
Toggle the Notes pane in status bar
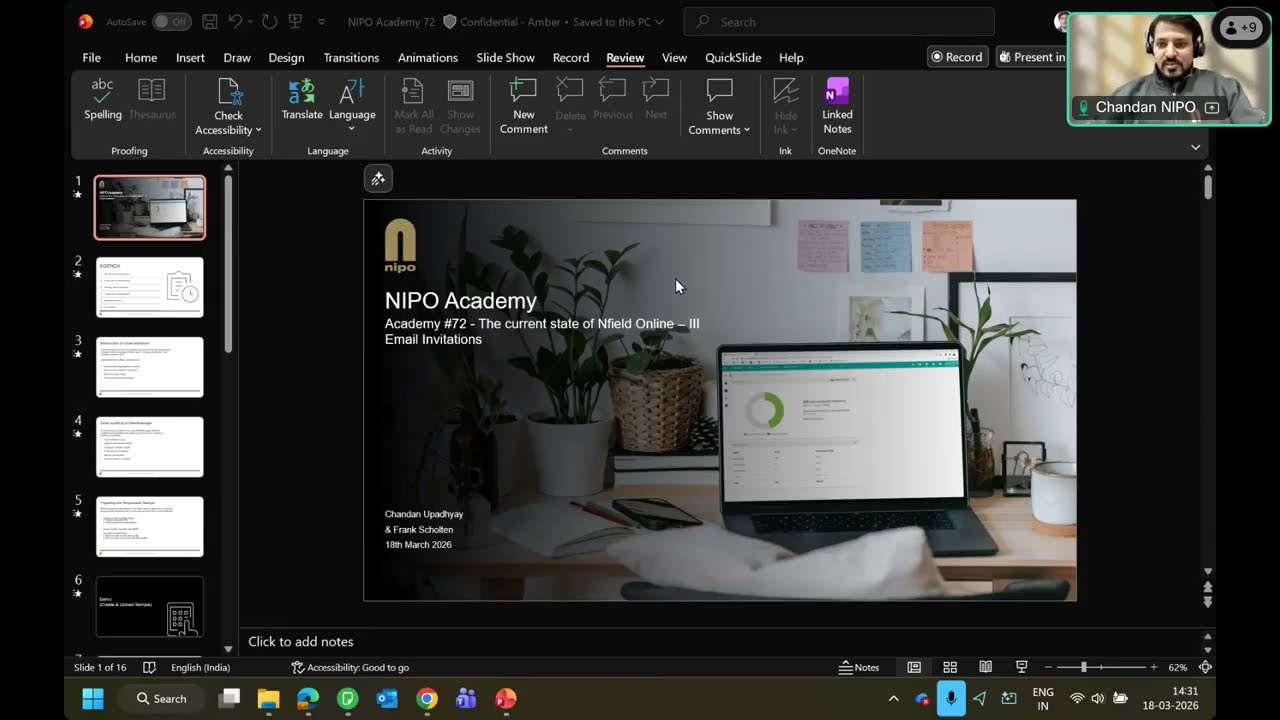[x=859, y=667]
